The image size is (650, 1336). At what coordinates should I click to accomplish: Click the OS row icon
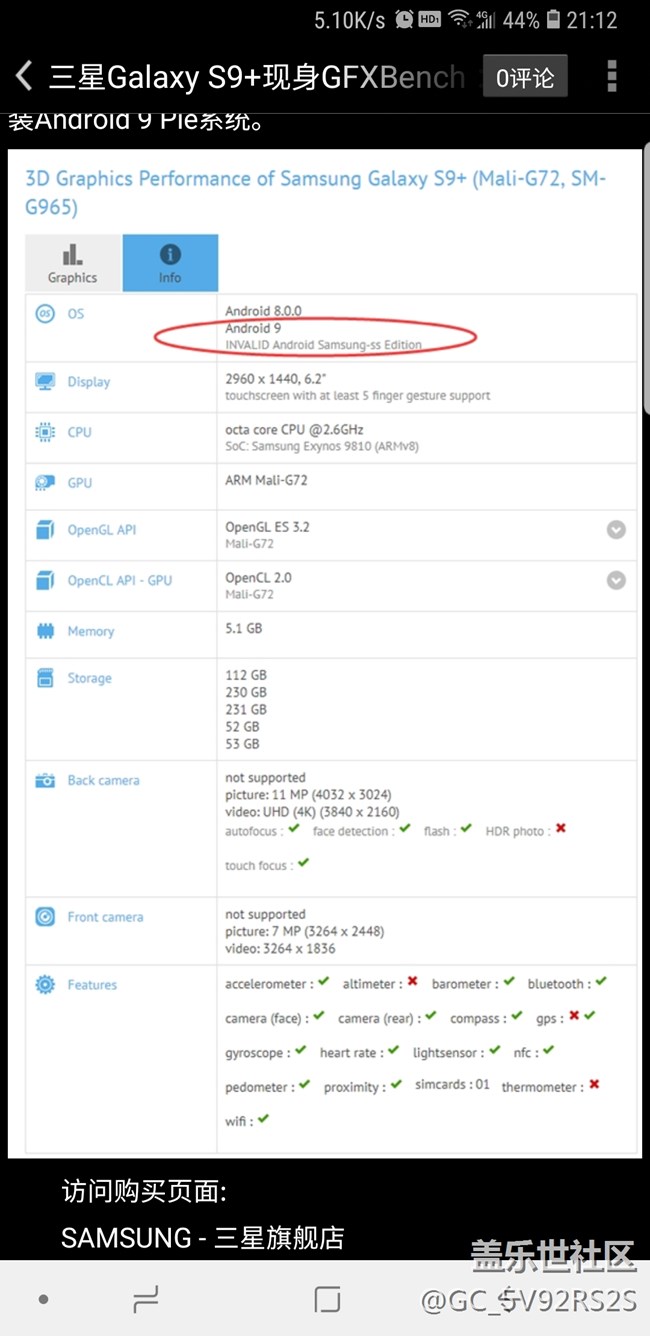click(45, 314)
